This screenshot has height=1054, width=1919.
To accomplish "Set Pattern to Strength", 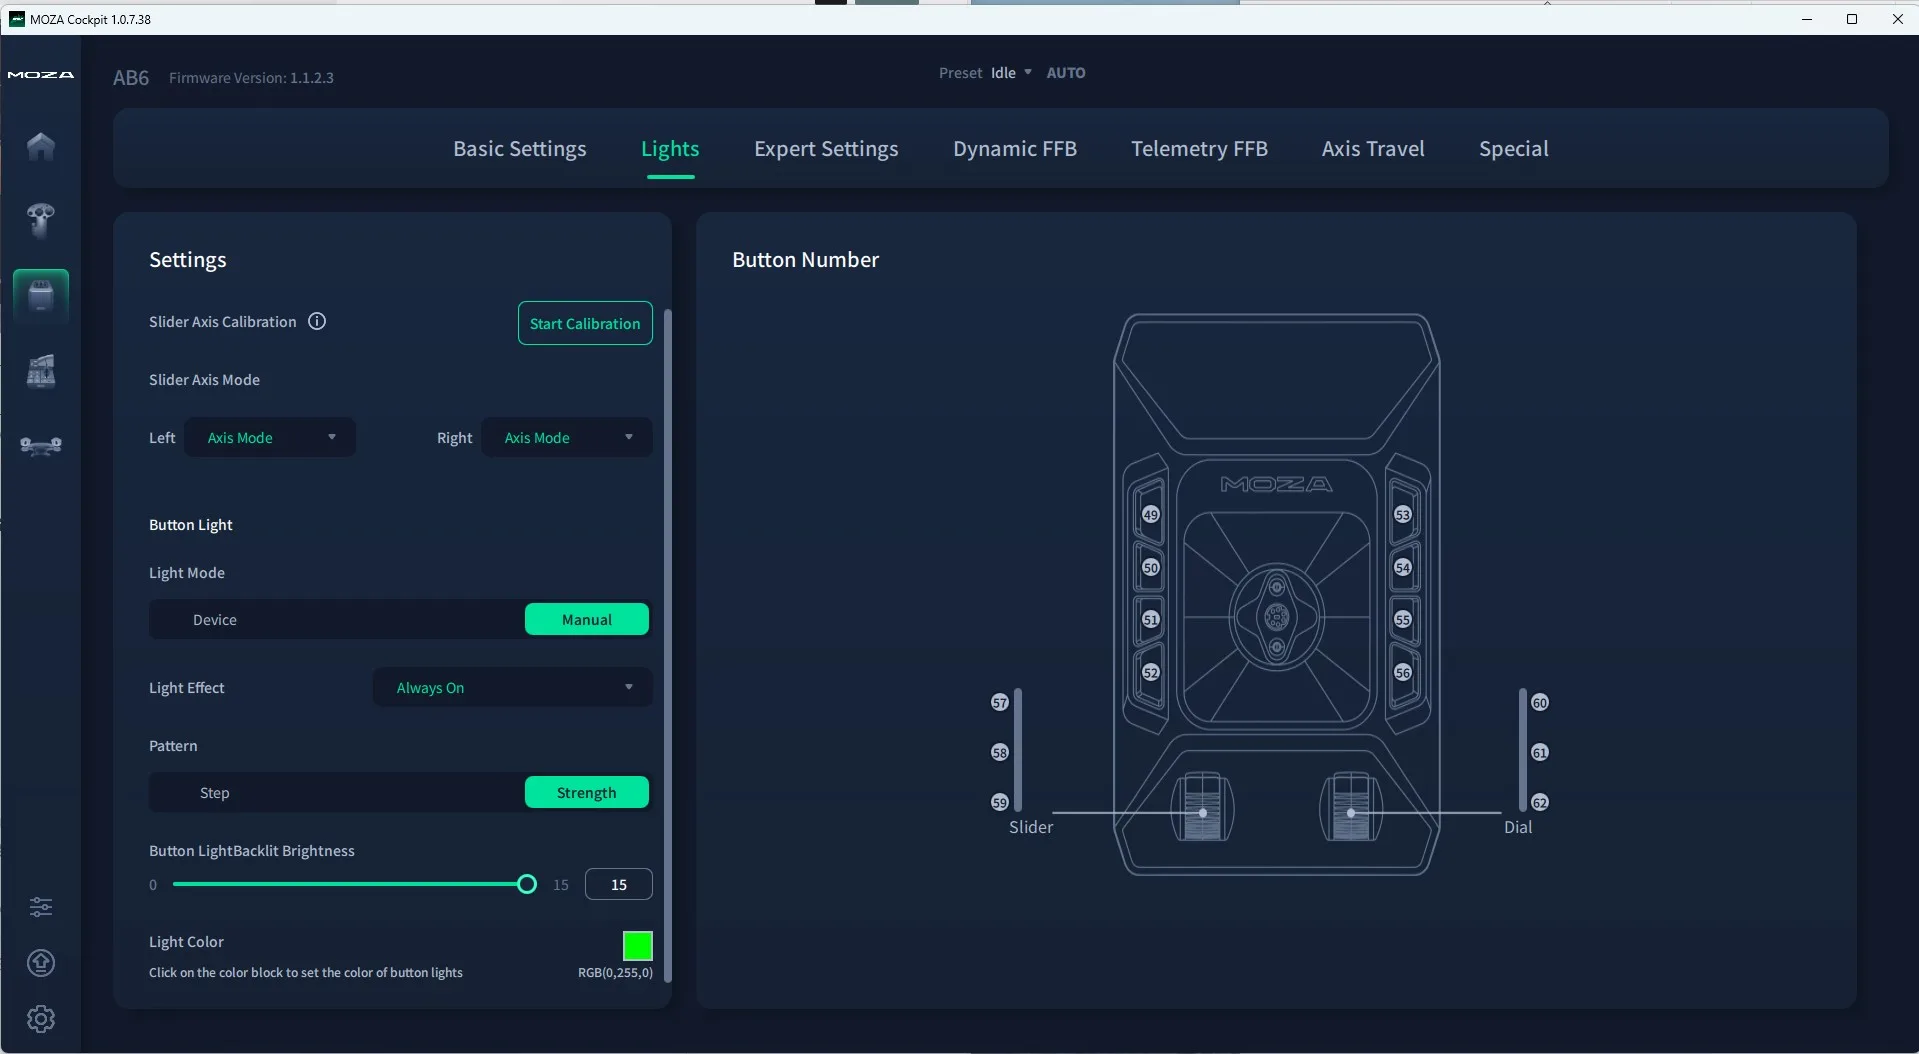I will click(x=587, y=793).
